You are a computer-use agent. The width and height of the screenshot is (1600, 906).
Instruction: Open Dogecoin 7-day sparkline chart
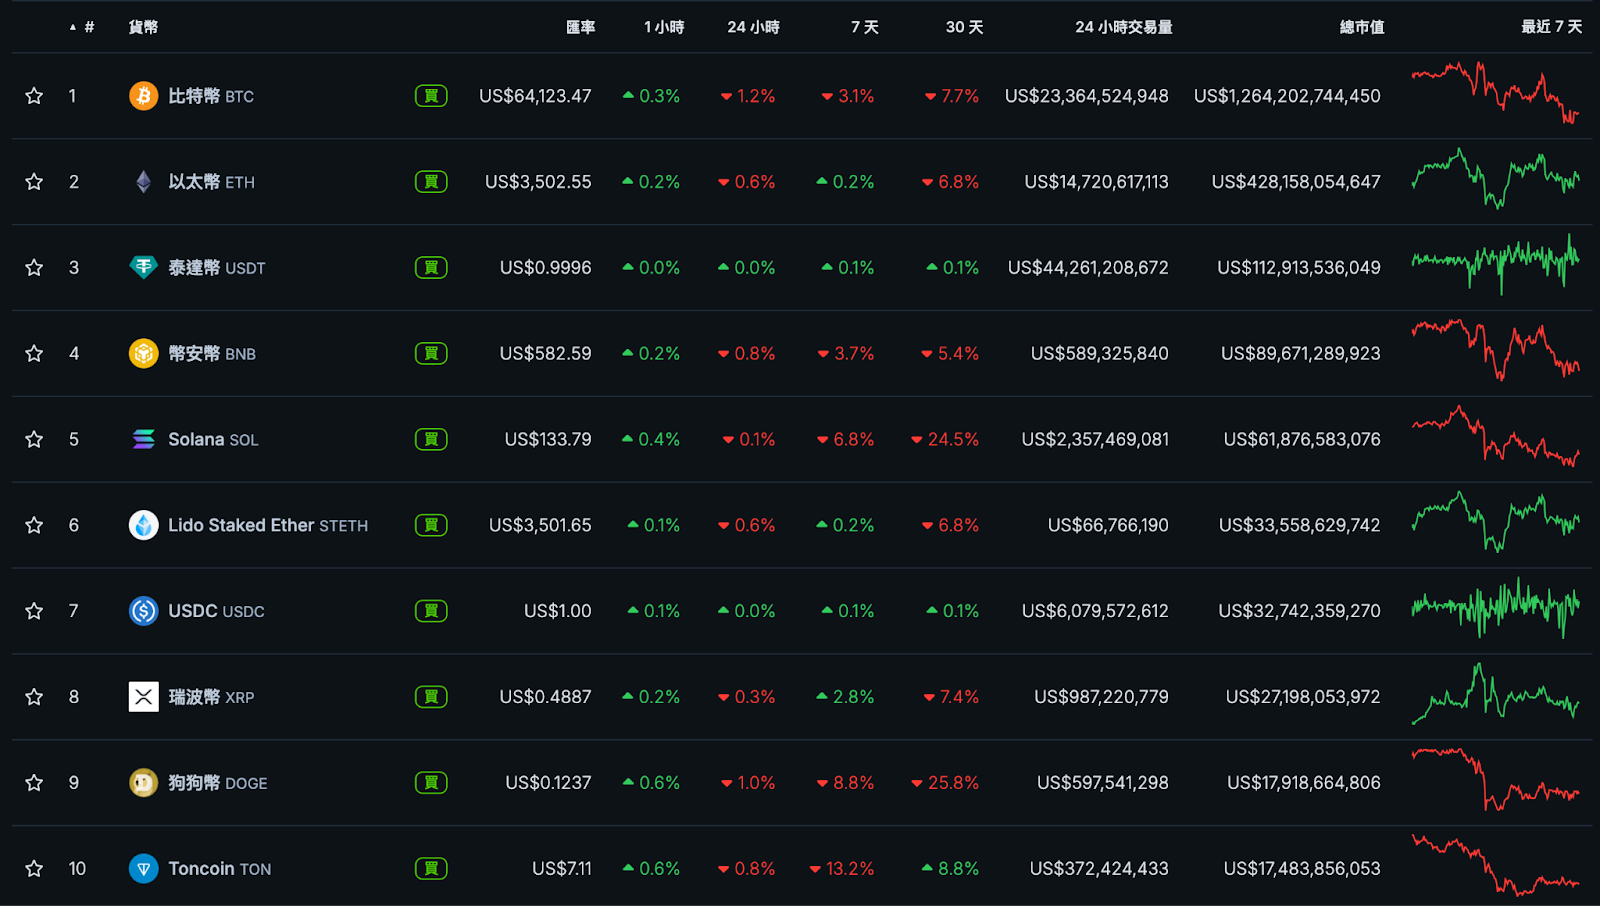[1496, 780]
